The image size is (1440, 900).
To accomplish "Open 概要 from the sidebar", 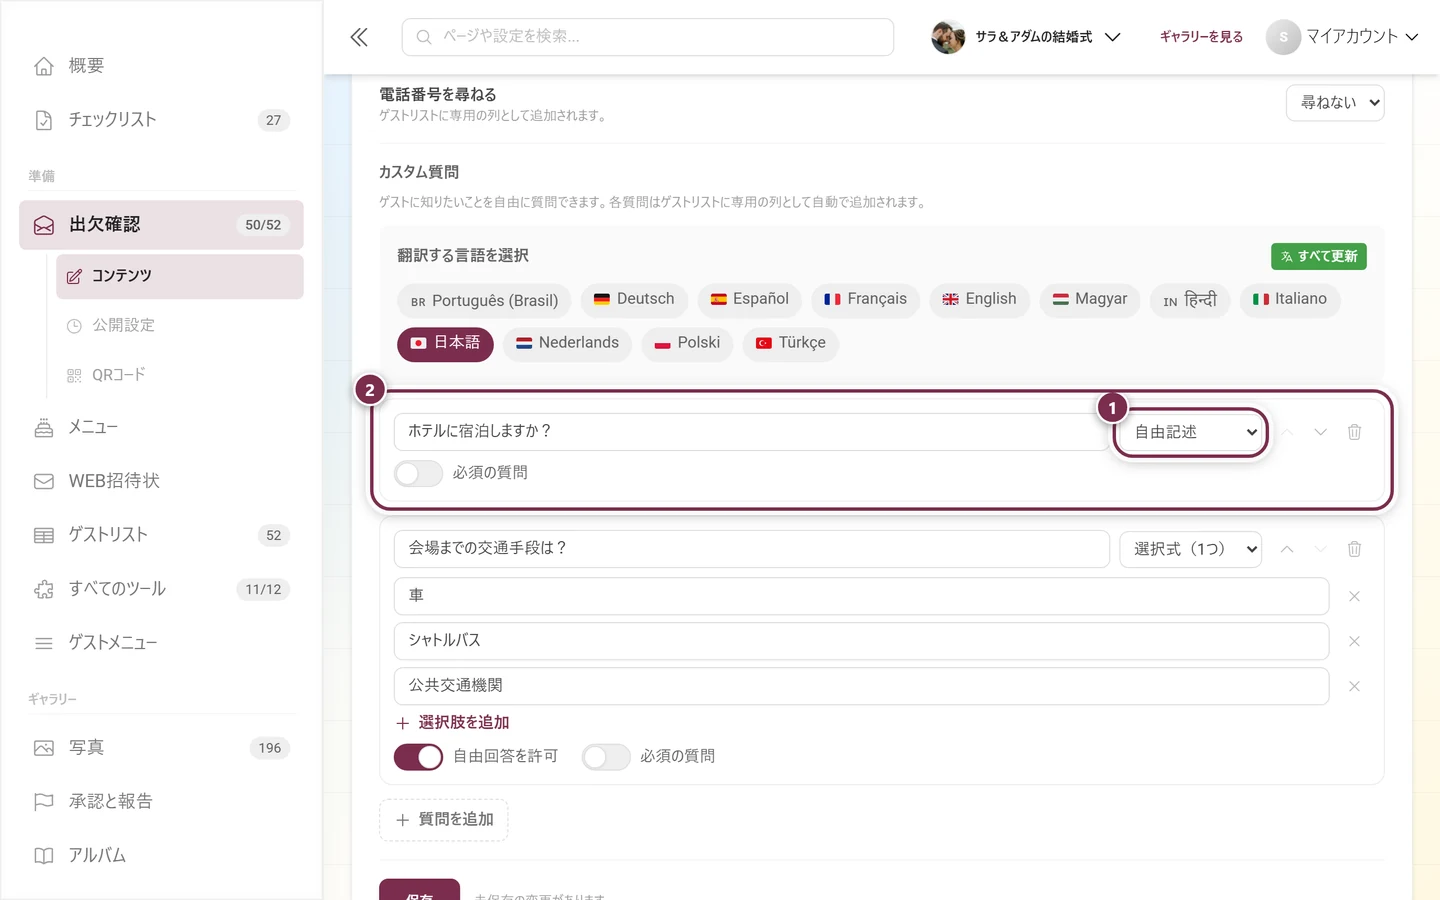I will pyautogui.click(x=161, y=66).
